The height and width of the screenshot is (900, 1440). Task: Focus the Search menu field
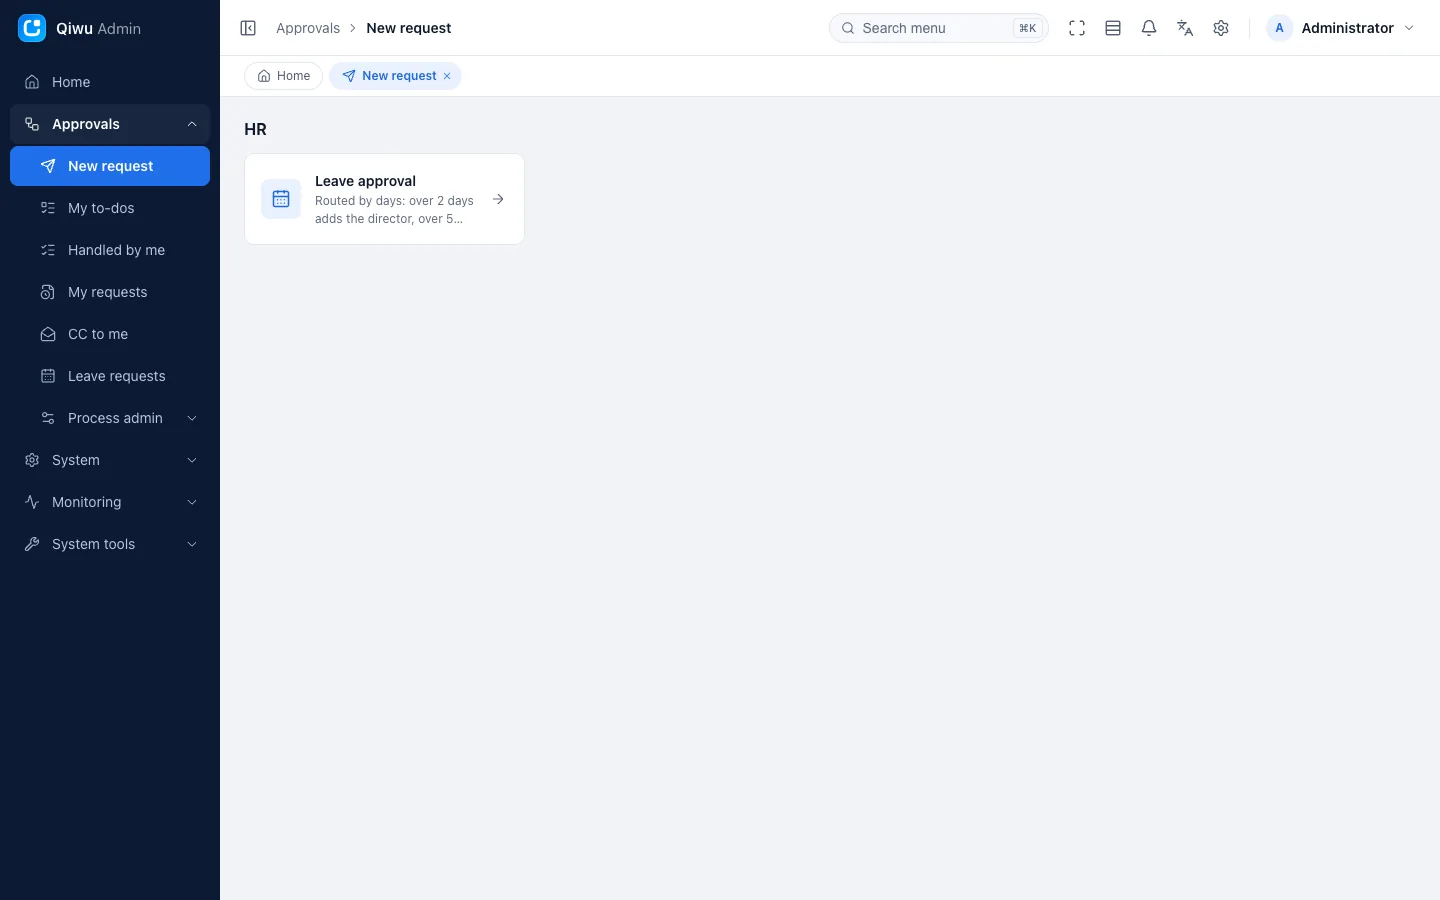(938, 28)
